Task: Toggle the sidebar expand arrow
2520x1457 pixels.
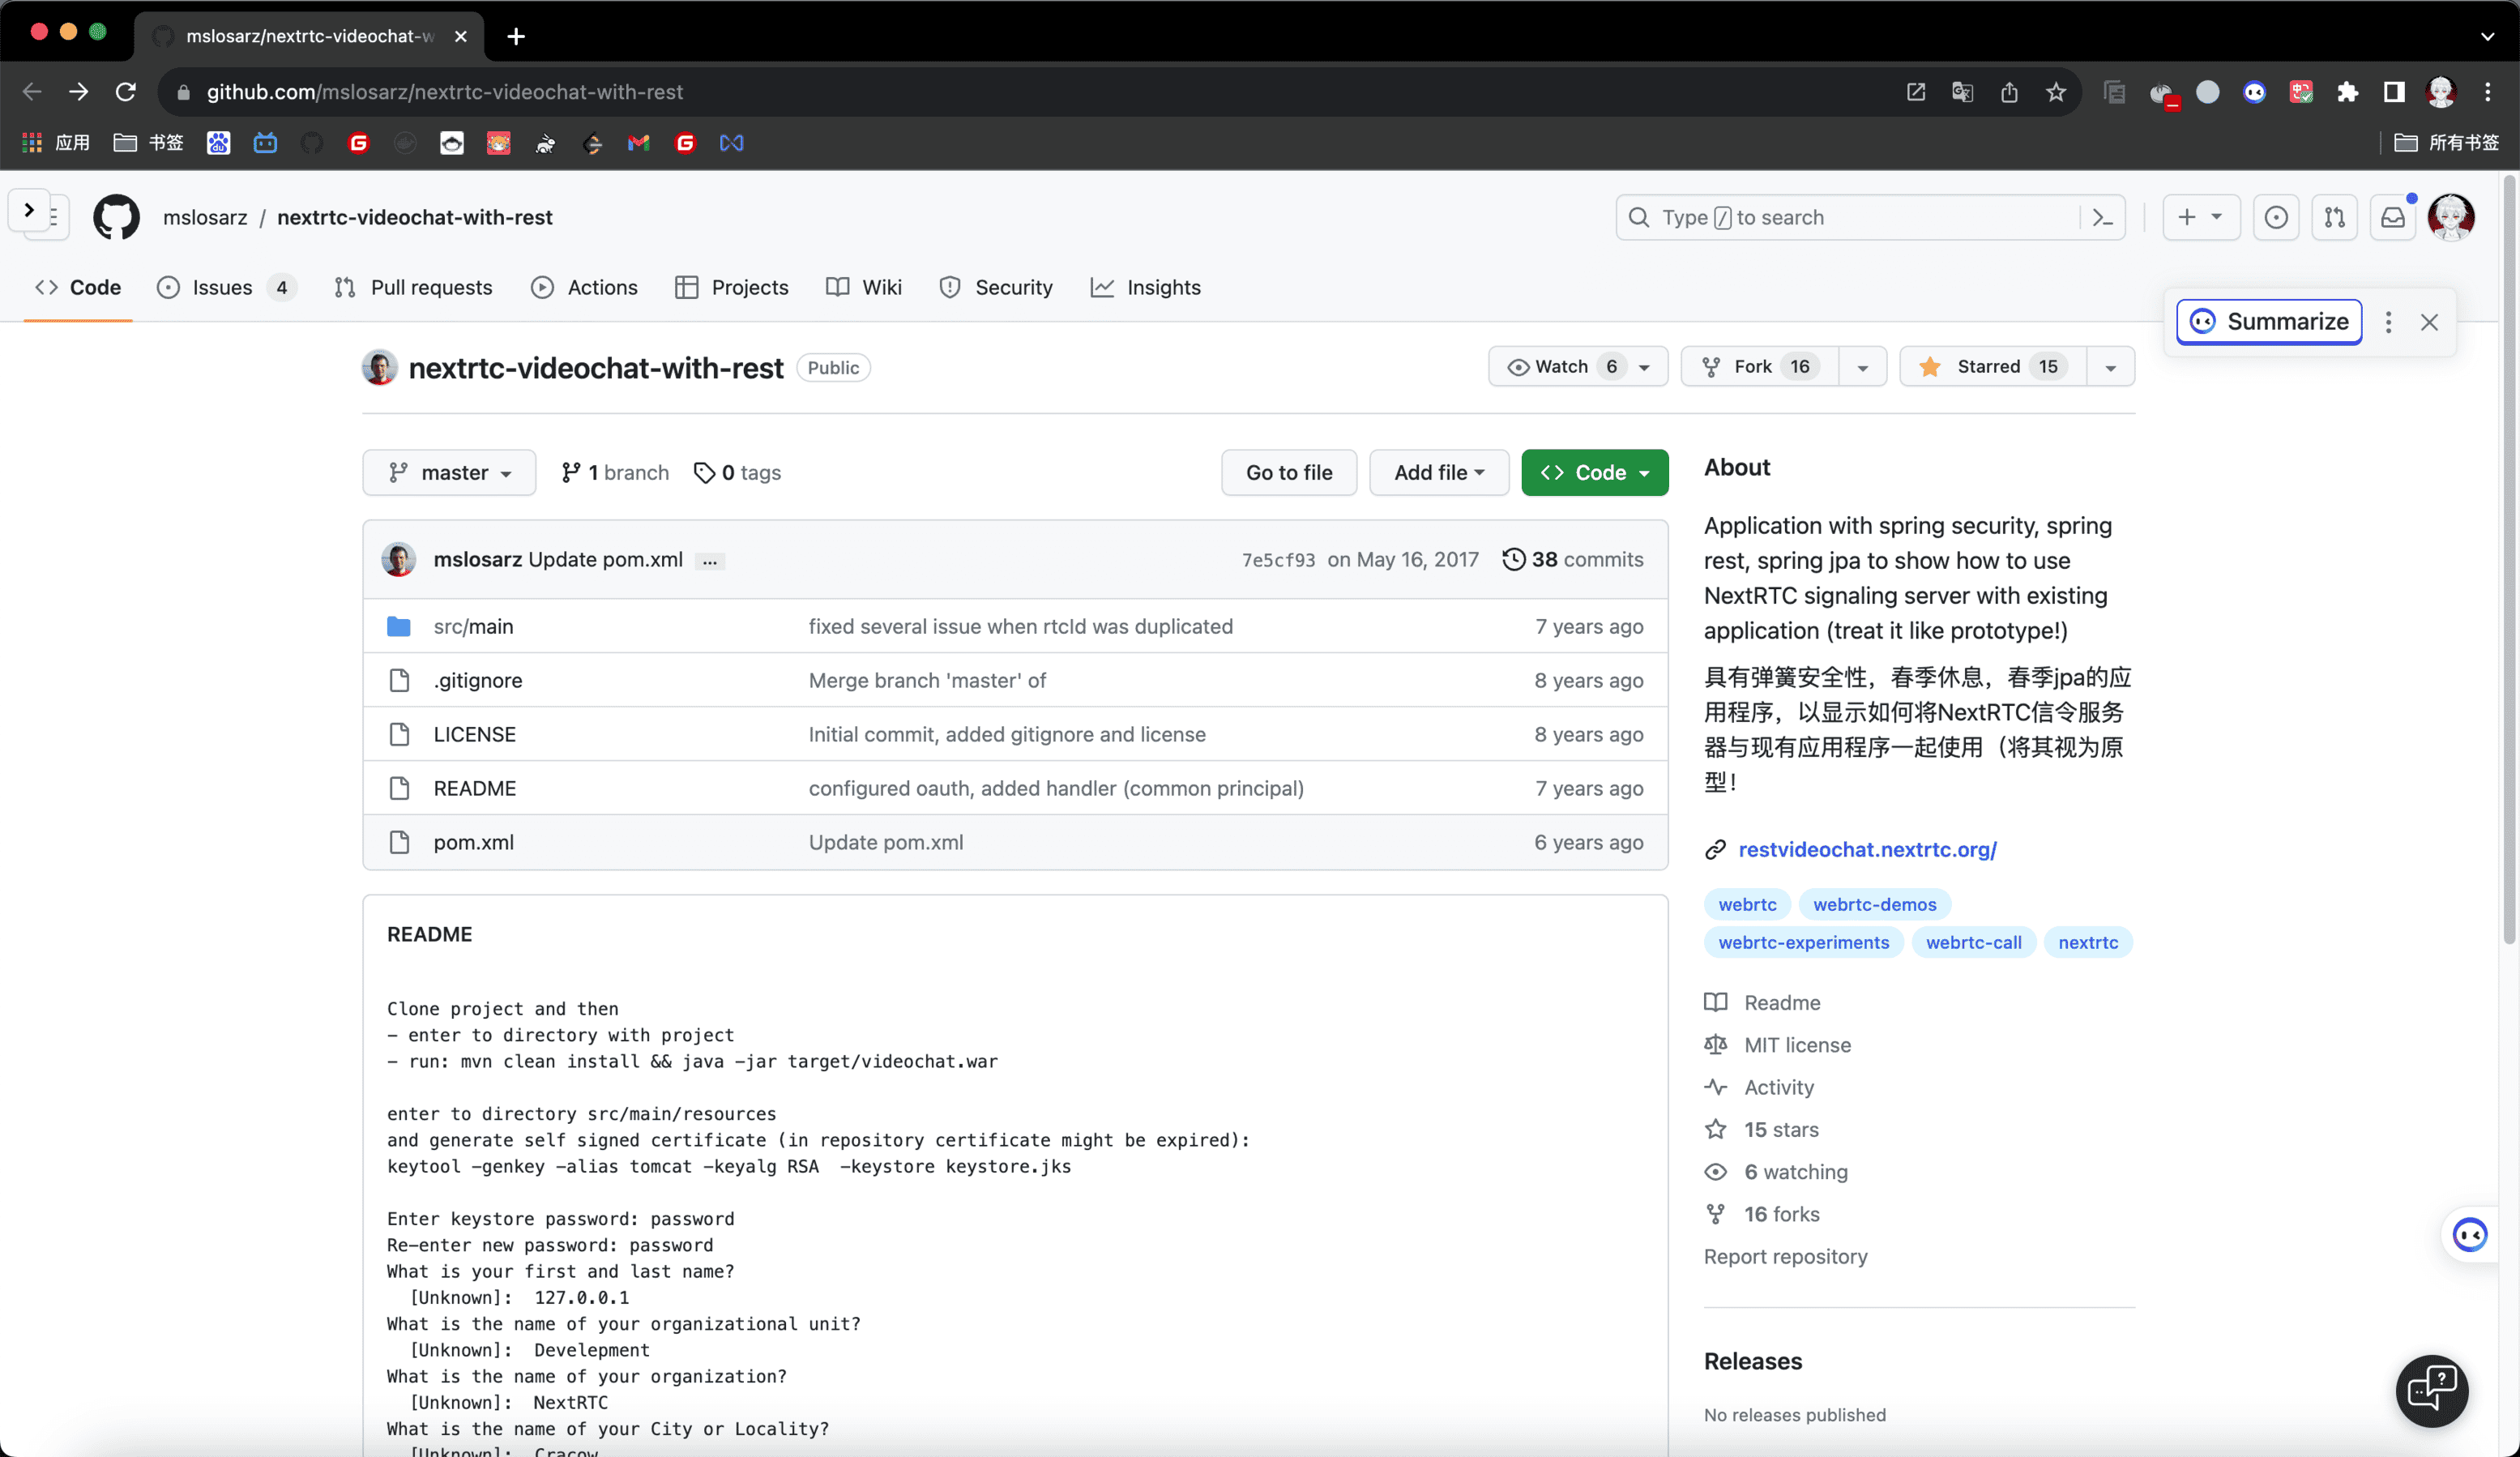Action: 29,210
